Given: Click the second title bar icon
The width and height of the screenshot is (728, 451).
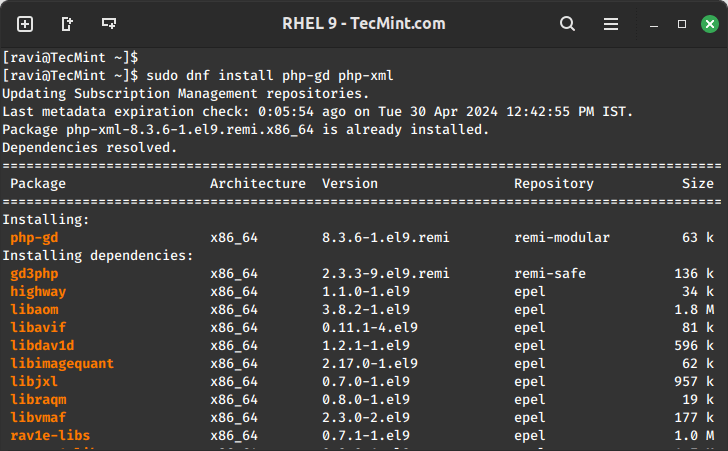Looking at the screenshot, I should click(x=67, y=23).
